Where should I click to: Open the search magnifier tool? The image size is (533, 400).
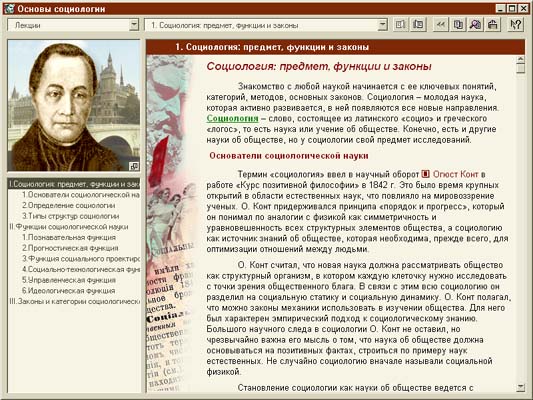click(475, 25)
